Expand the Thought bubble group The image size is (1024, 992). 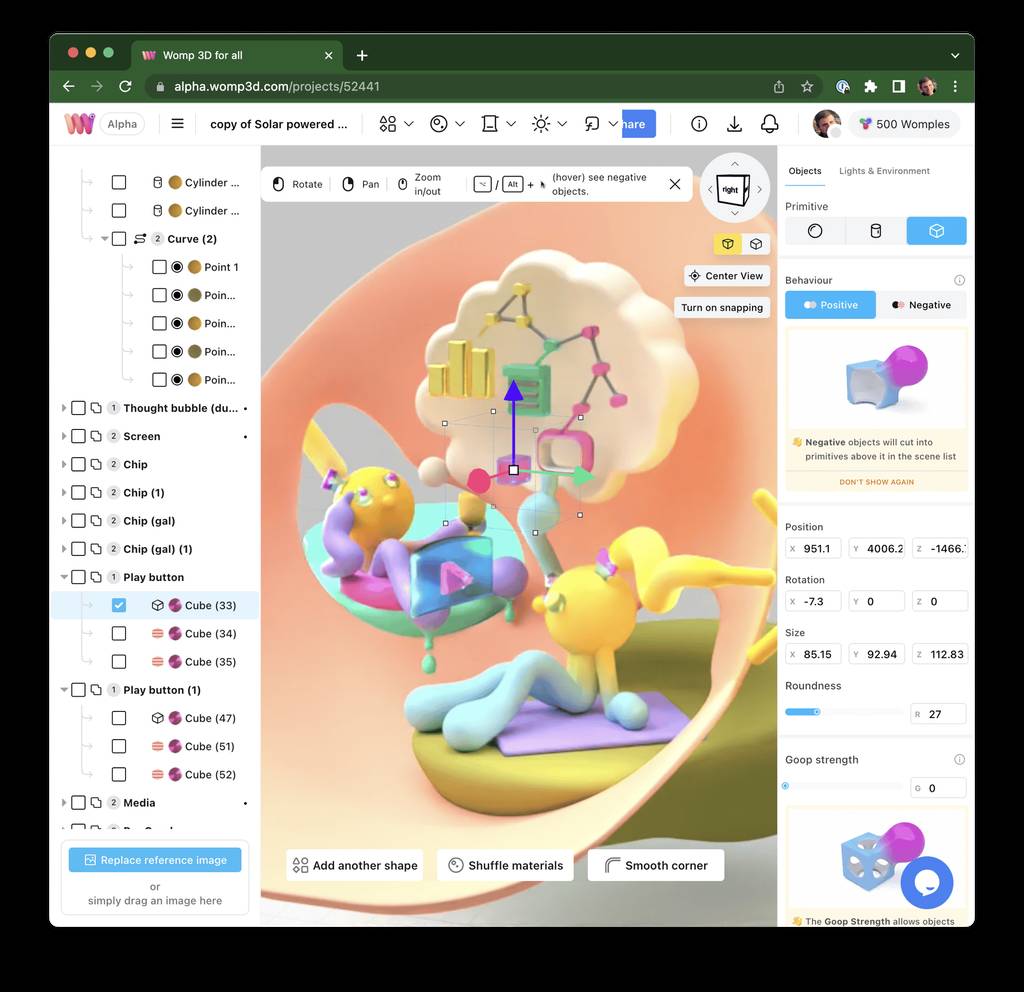(x=64, y=408)
